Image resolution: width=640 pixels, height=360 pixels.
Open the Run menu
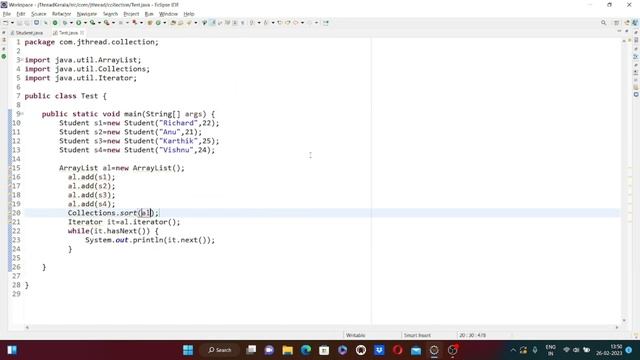tap(149, 14)
